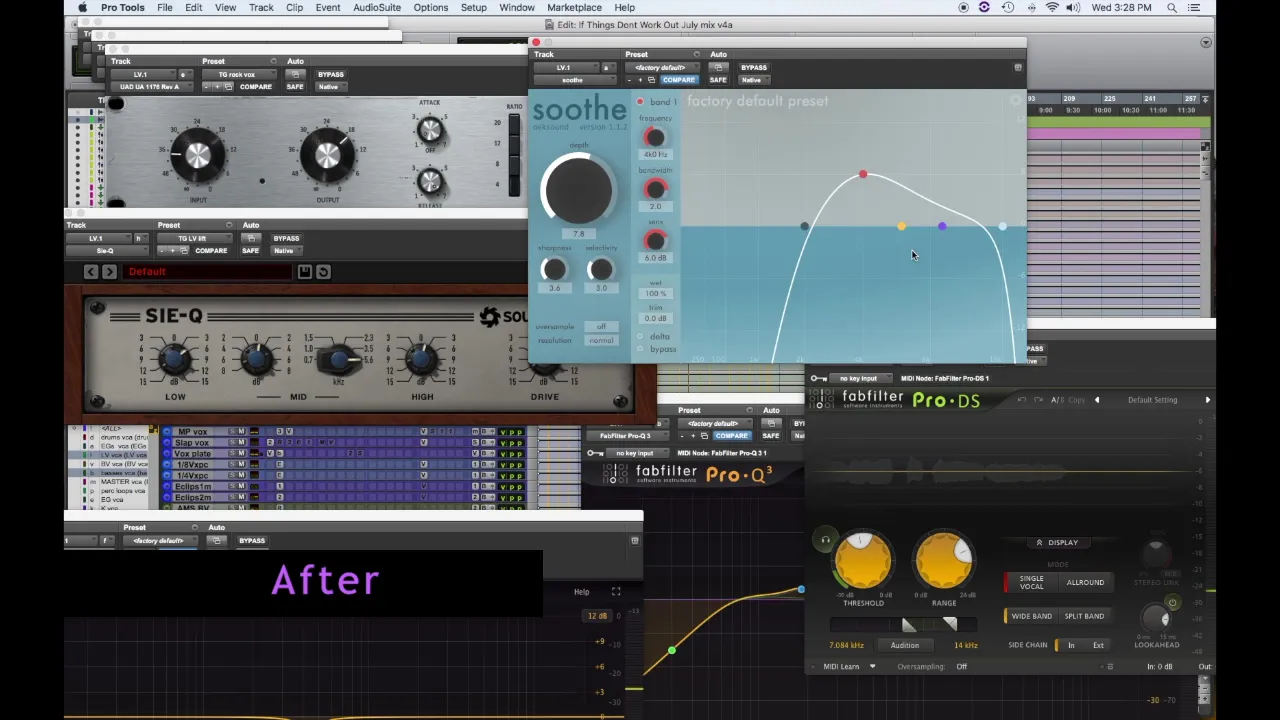
Task: Click the Pro-DS headphone audition icon
Action: point(825,541)
